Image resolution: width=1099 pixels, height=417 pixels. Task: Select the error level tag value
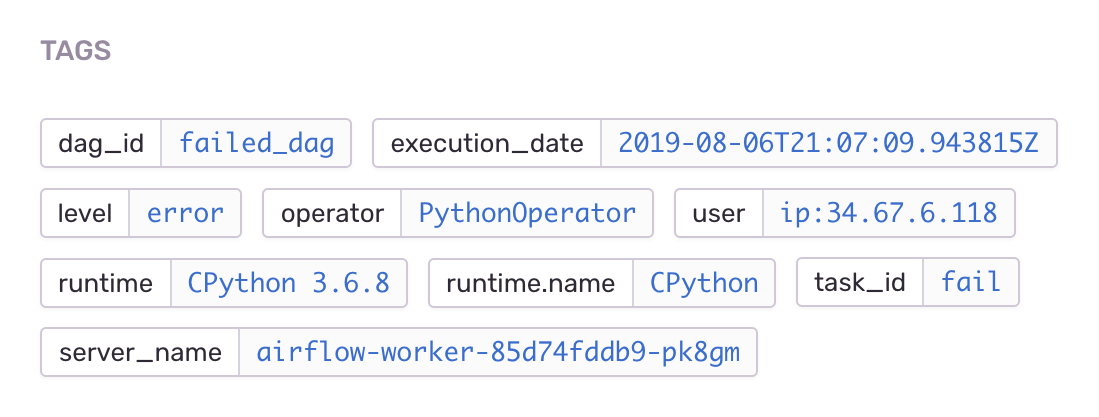pos(185,213)
